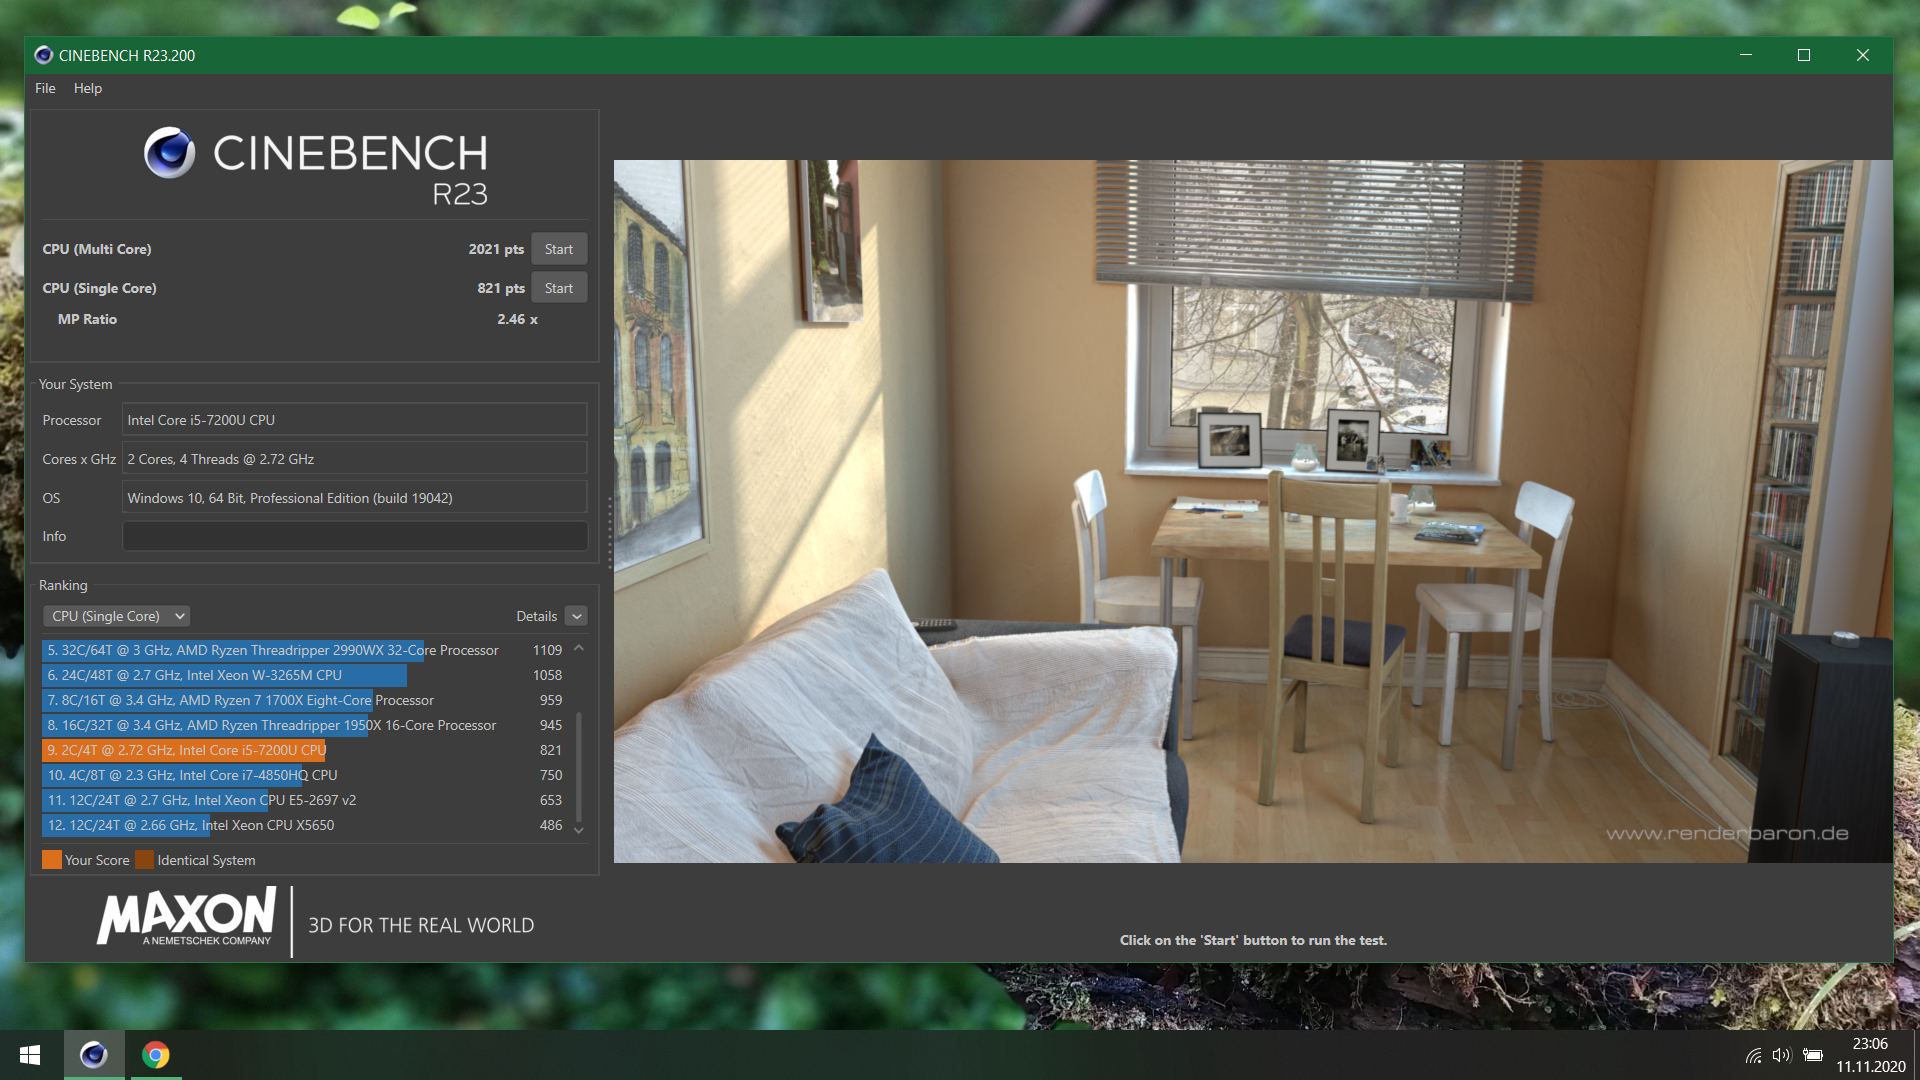Open Google Chrome from the taskbar
This screenshot has width=1920, height=1080.
click(156, 1055)
